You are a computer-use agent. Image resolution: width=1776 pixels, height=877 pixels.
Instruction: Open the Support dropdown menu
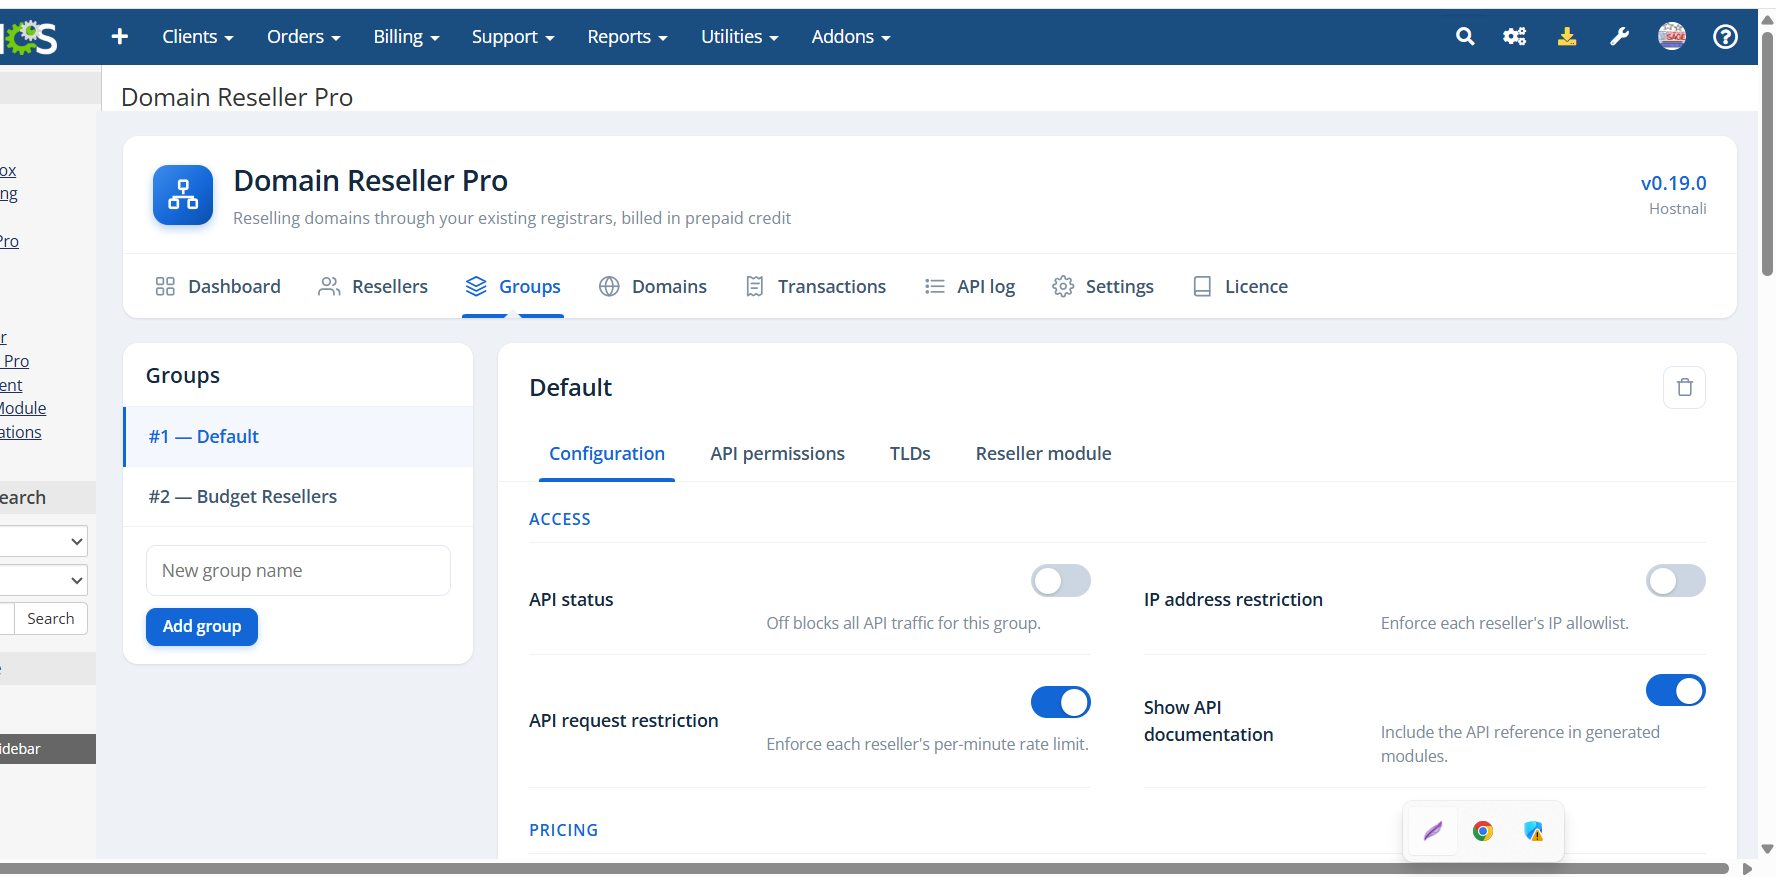513,37
